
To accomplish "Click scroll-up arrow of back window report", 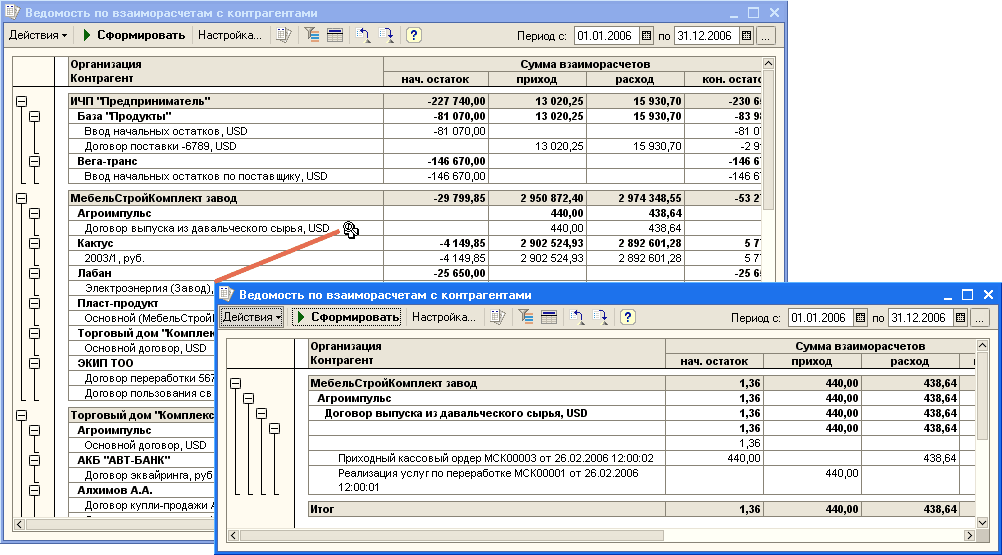I will click(x=768, y=63).
